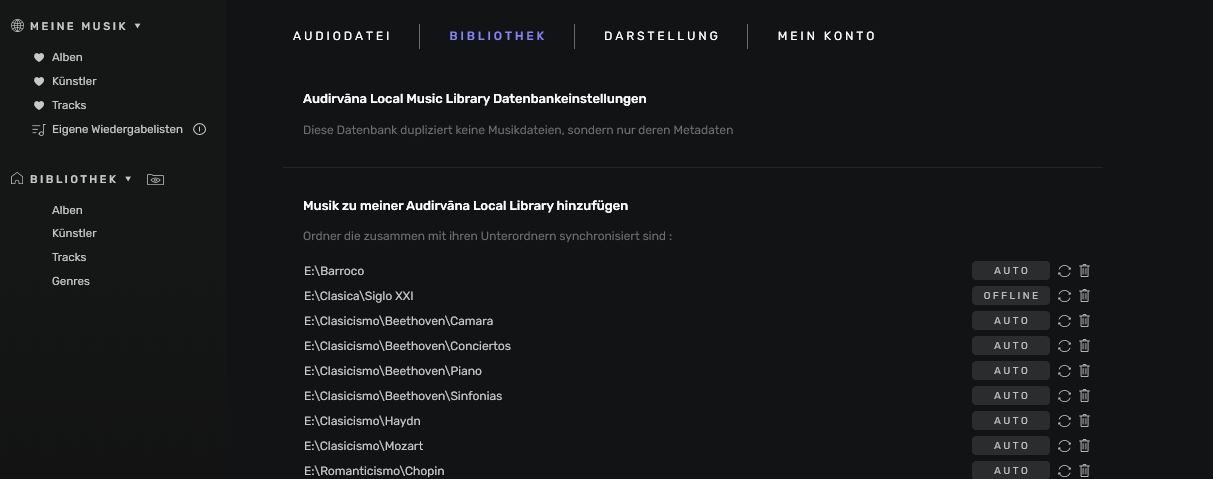
Task: Toggle AUTO mode for E:\Barroco
Action: click(x=1011, y=271)
